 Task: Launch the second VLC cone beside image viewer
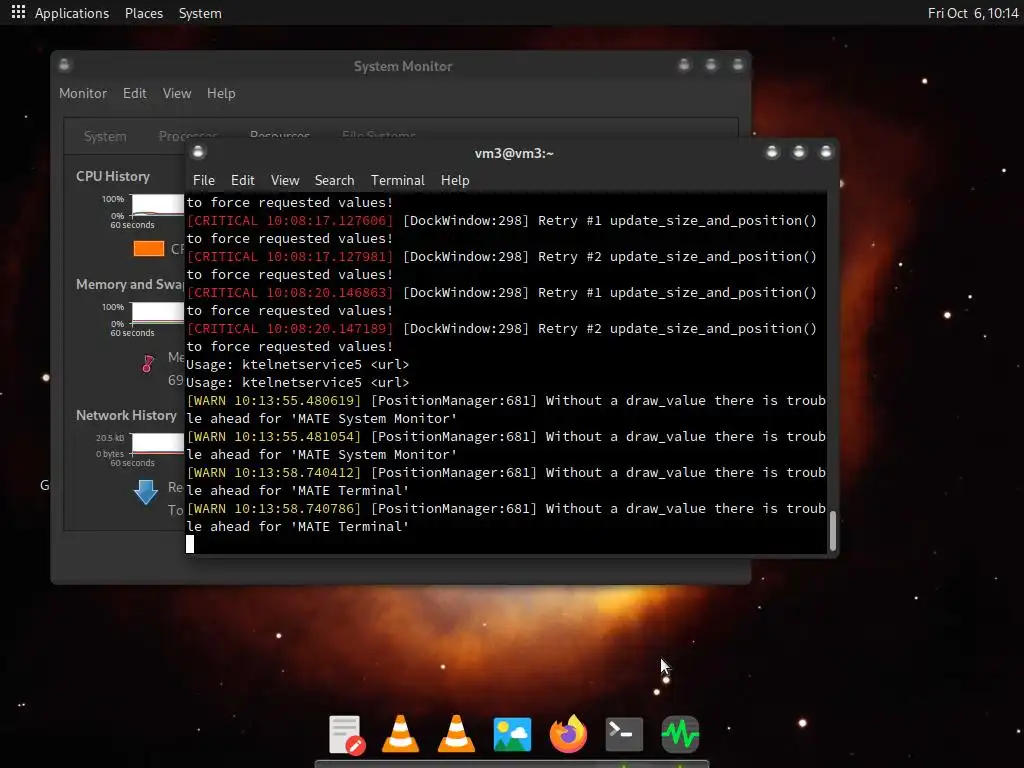click(456, 733)
